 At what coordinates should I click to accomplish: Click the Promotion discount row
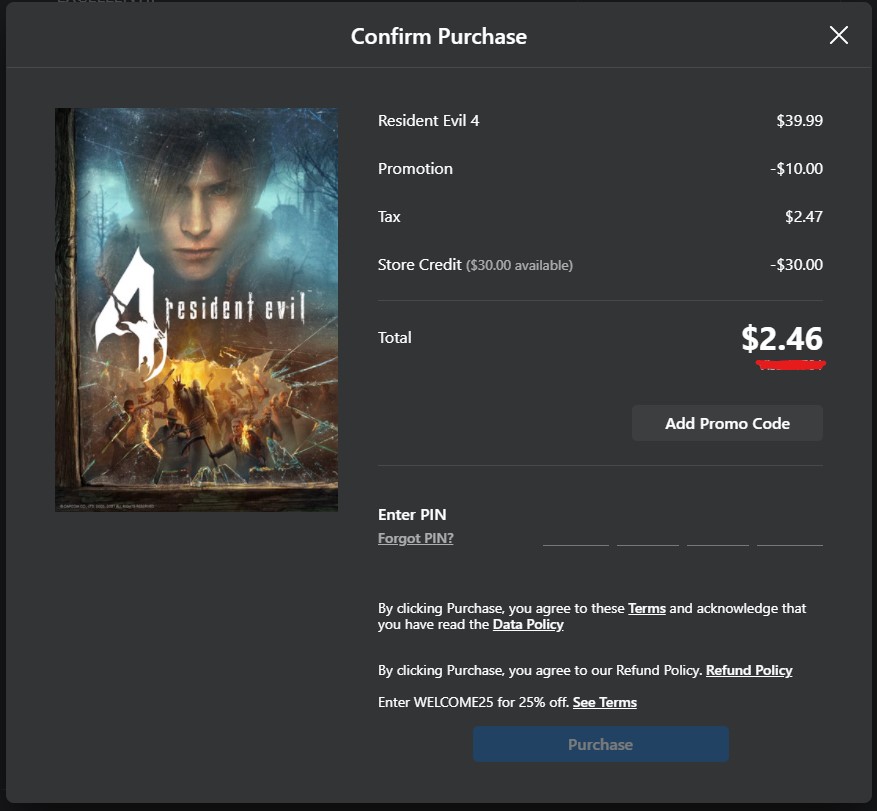pos(415,168)
